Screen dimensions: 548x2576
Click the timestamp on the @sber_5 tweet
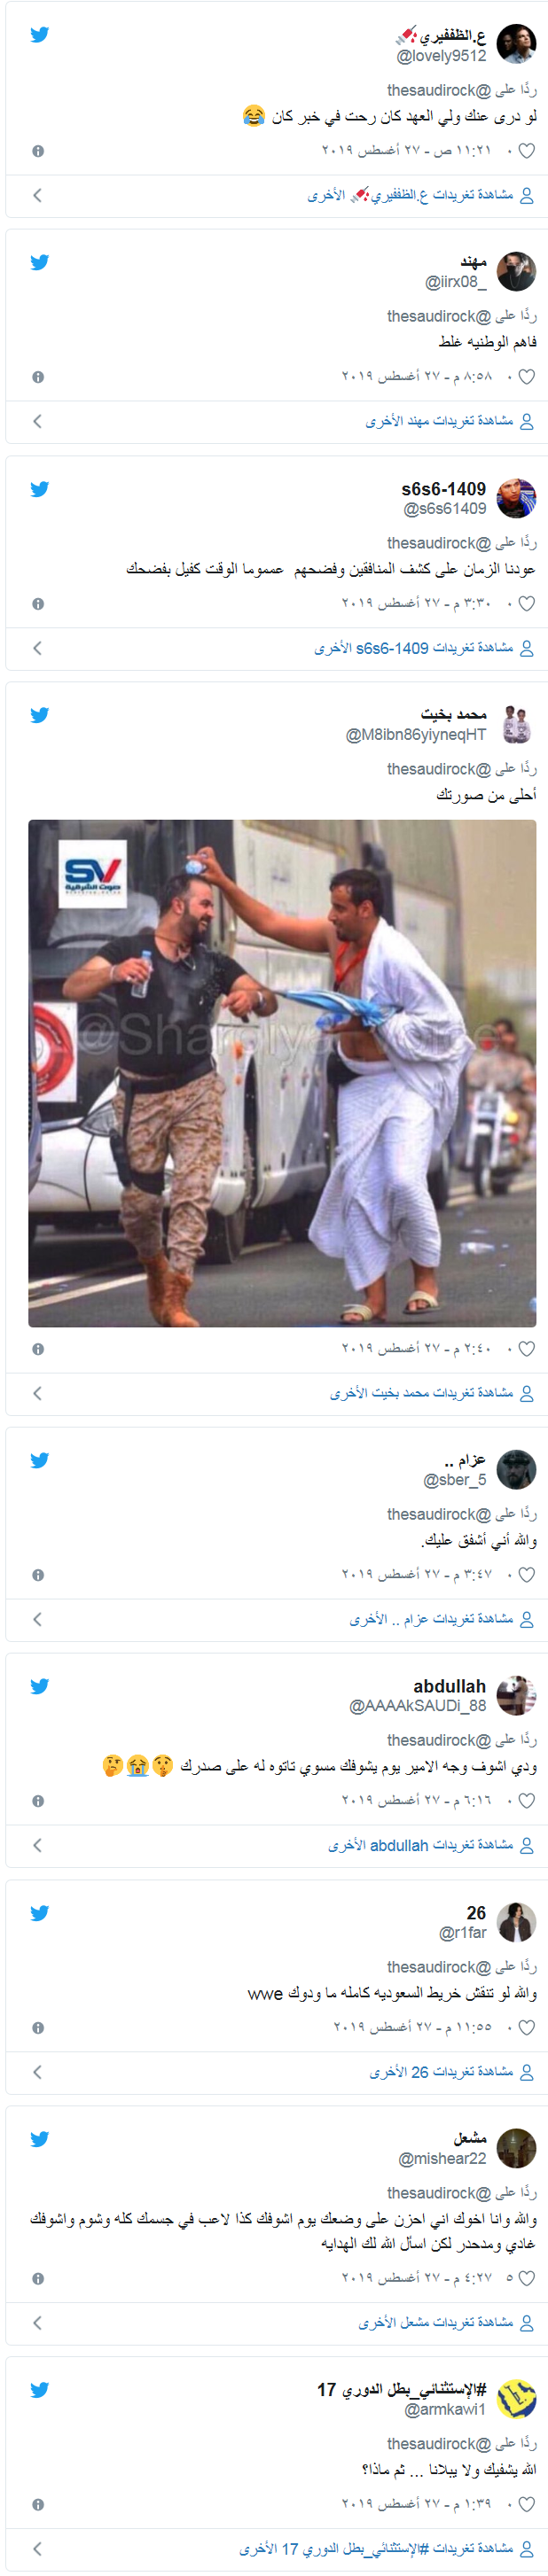pyautogui.click(x=416, y=1574)
